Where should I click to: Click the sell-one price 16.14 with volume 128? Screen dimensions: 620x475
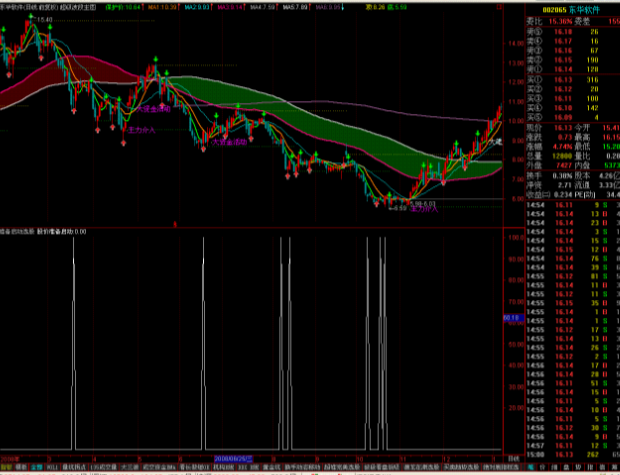click(563, 69)
